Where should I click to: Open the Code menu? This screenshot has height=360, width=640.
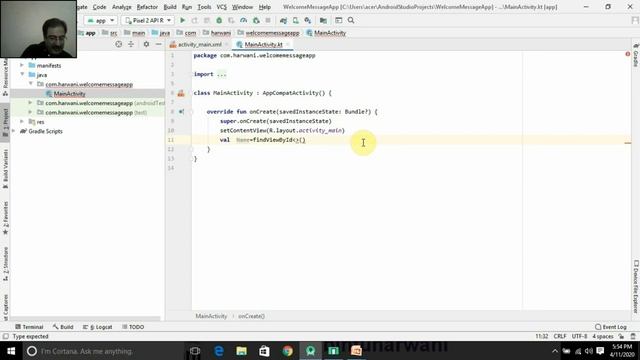coord(99,7)
